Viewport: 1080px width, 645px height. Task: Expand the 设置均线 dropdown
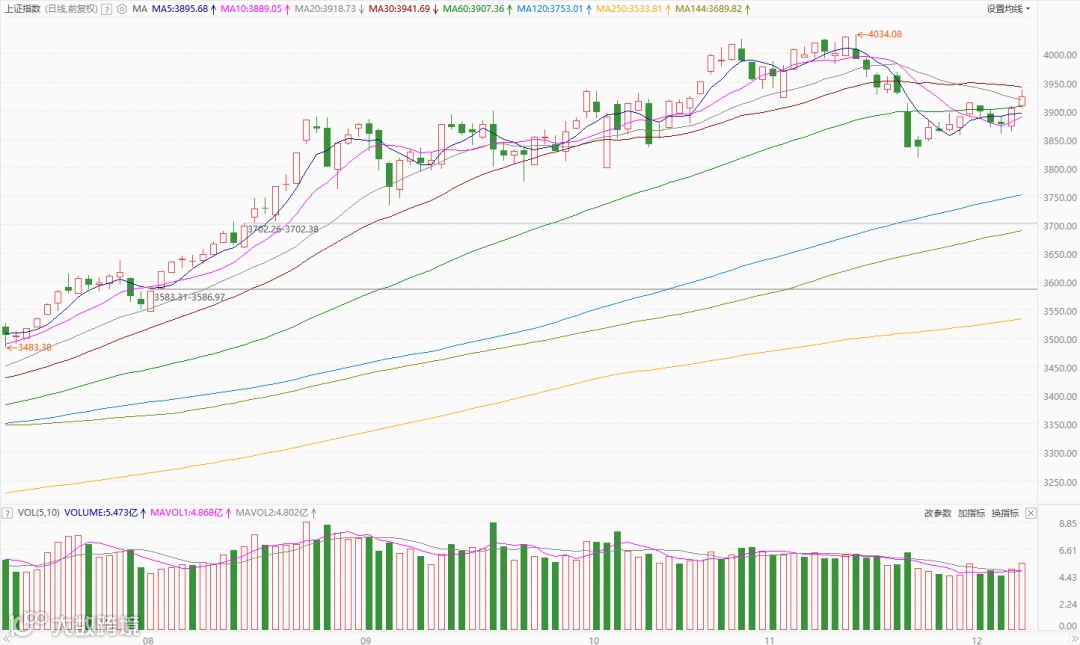1008,9
